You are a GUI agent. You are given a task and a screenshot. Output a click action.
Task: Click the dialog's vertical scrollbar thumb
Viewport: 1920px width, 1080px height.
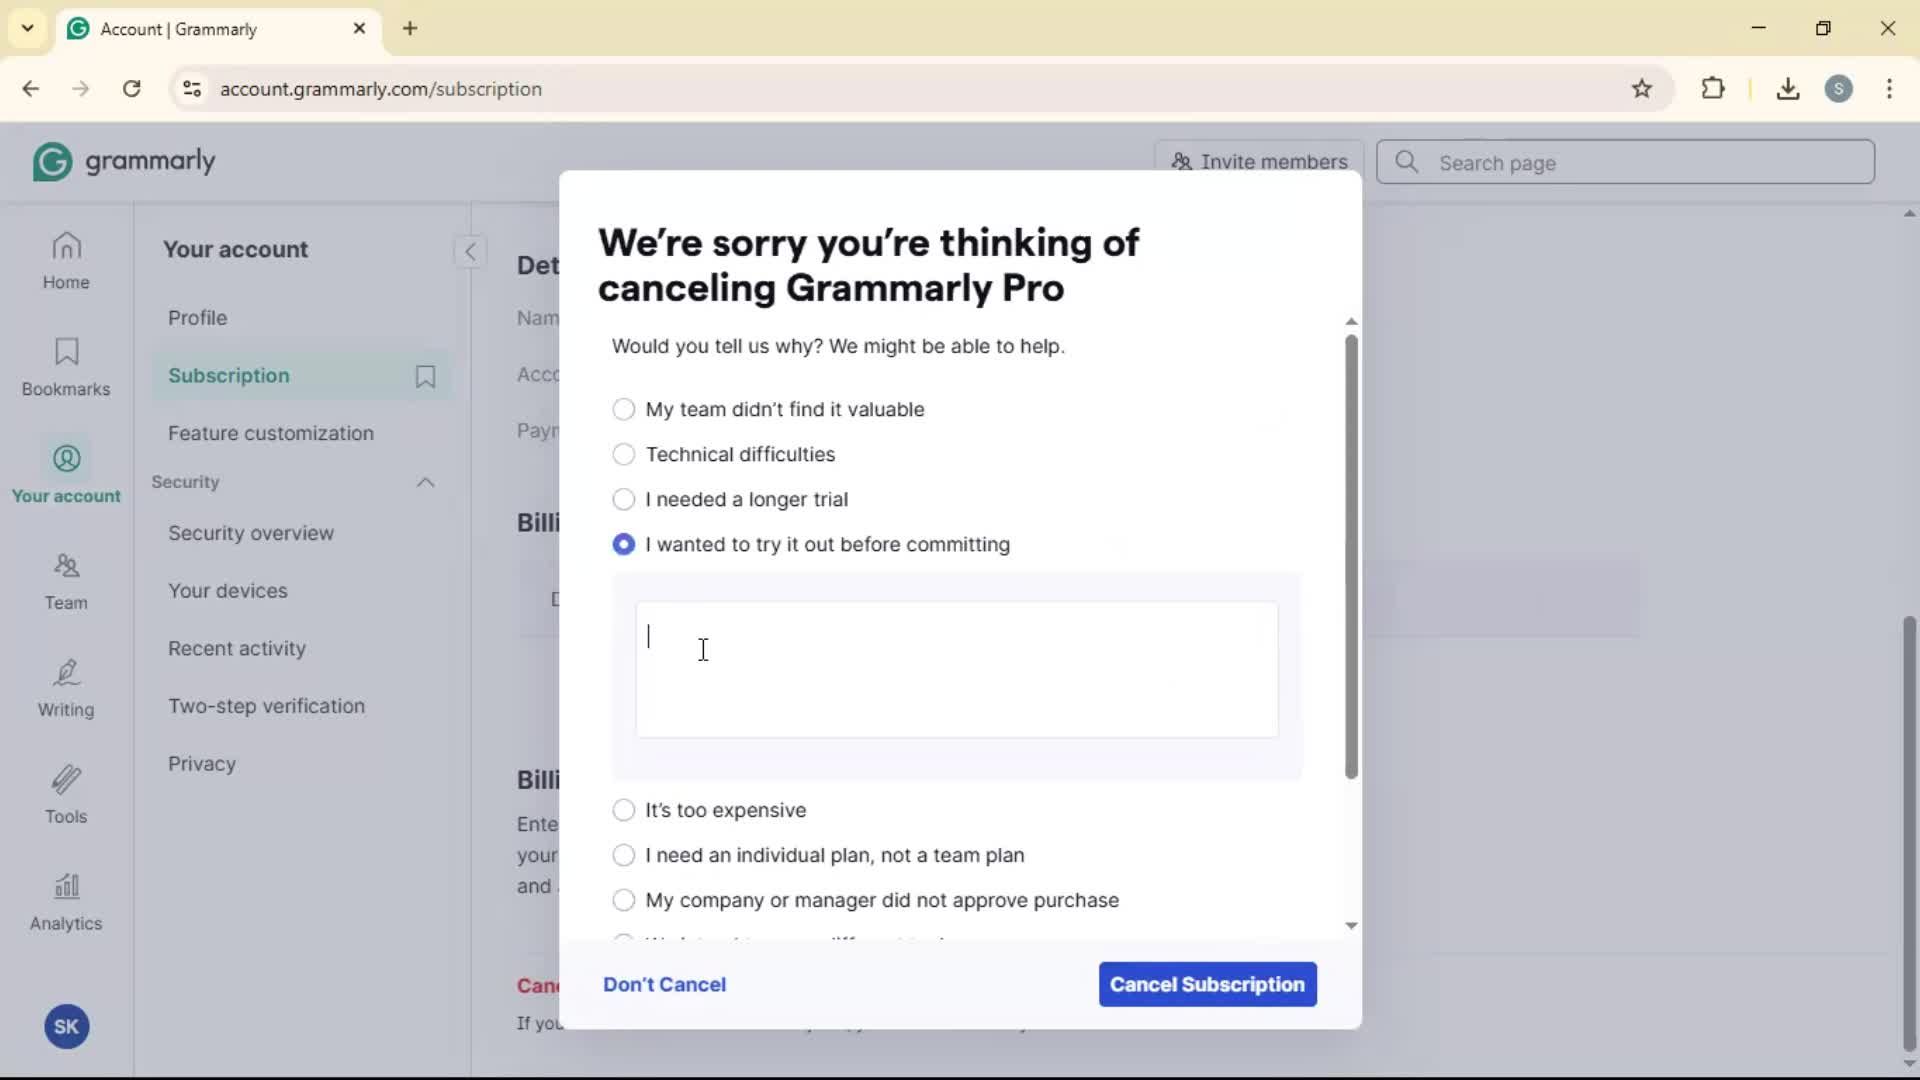[1351, 556]
